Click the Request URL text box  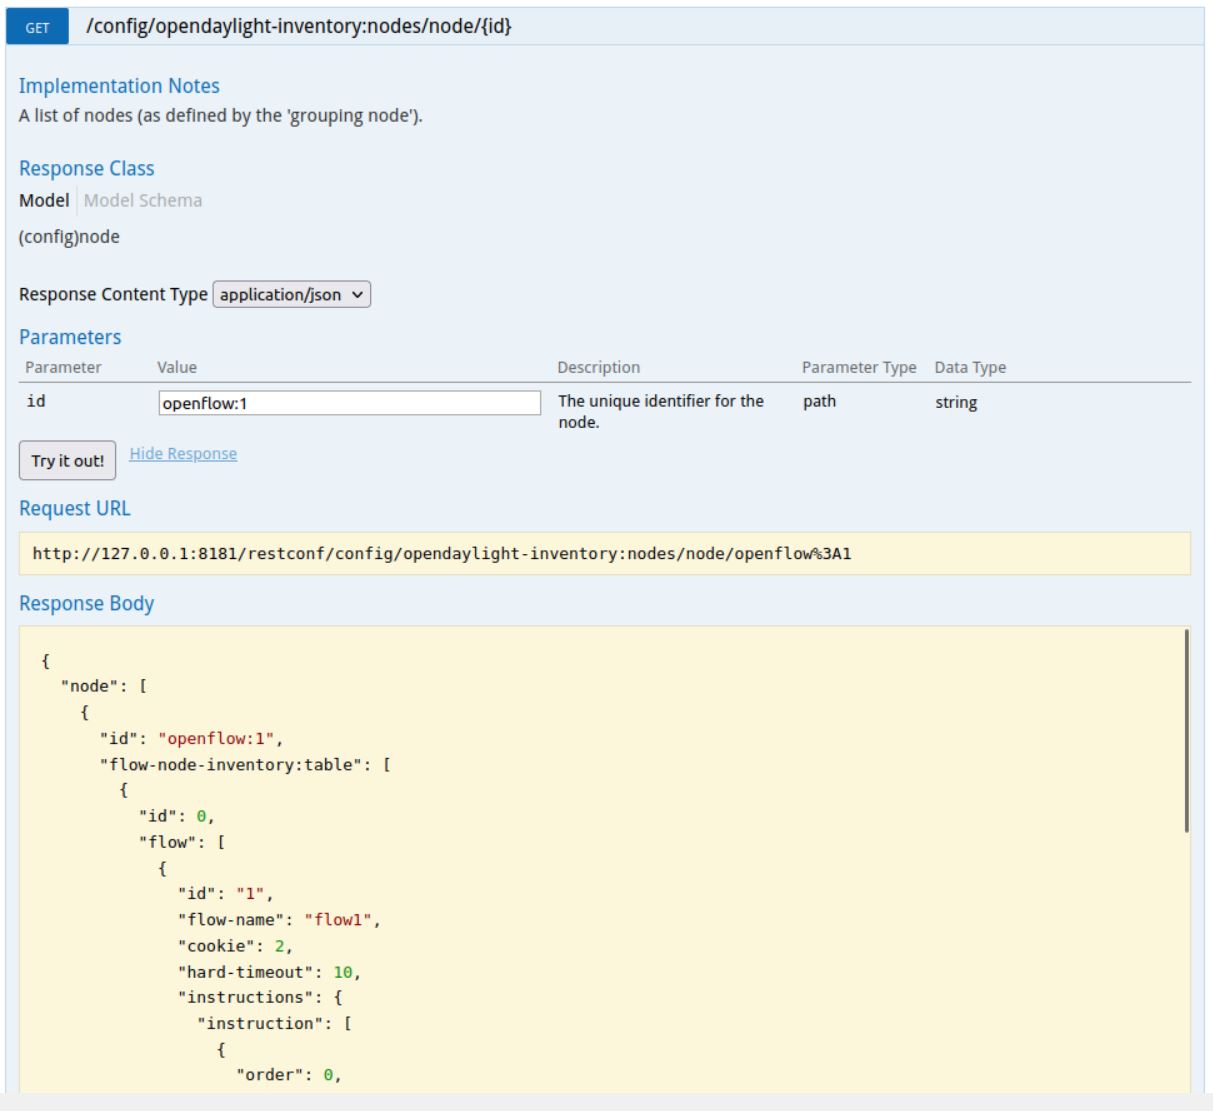pyautogui.click(x=604, y=553)
